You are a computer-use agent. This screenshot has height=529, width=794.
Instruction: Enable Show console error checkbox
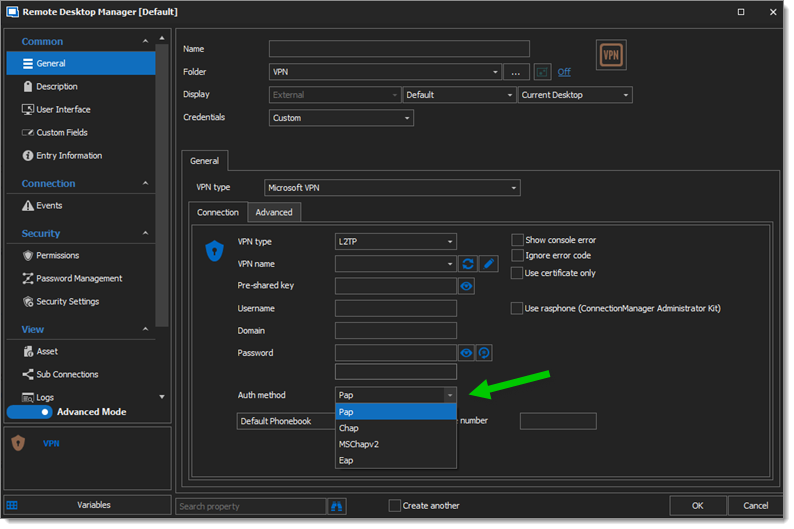(517, 240)
